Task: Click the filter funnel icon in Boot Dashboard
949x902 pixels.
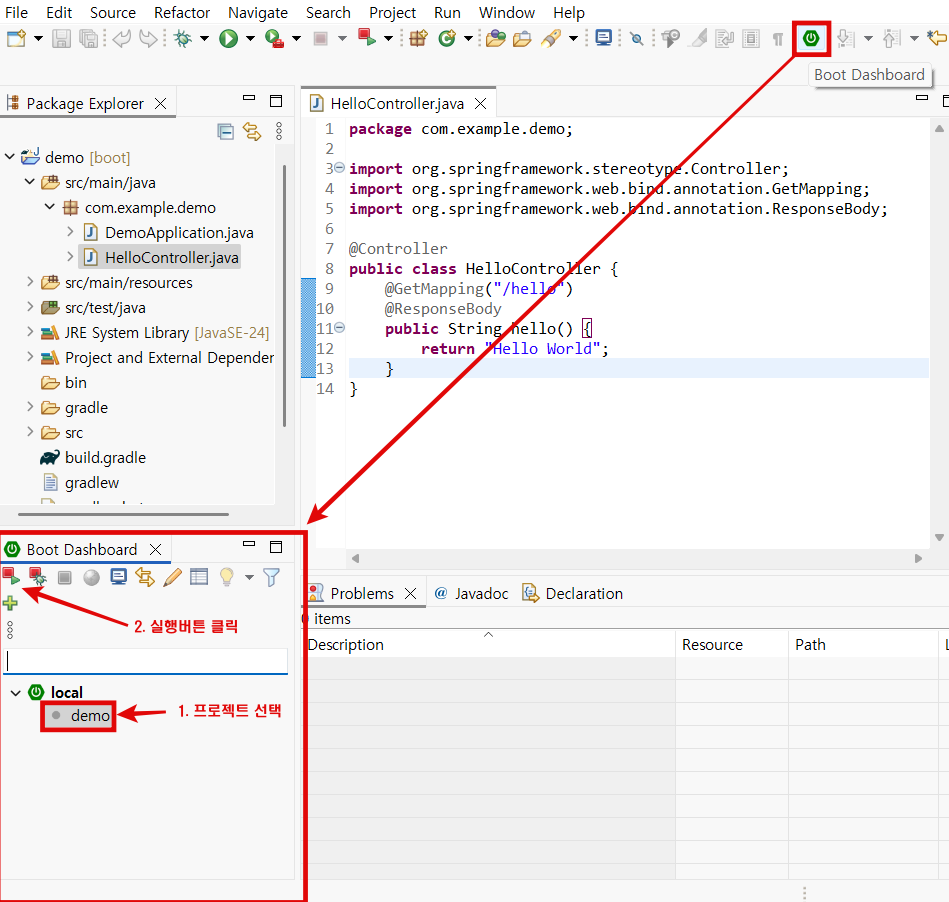Action: click(x=271, y=577)
